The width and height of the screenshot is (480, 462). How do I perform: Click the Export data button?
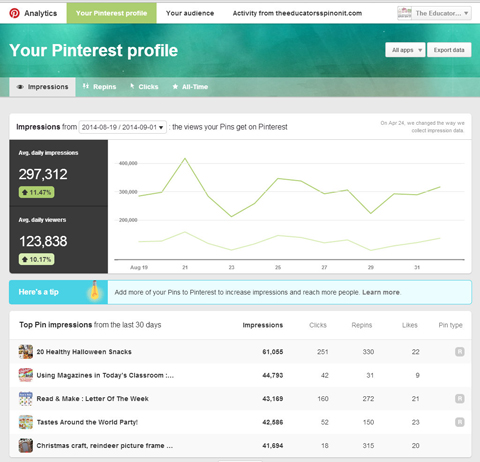tap(449, 50)
